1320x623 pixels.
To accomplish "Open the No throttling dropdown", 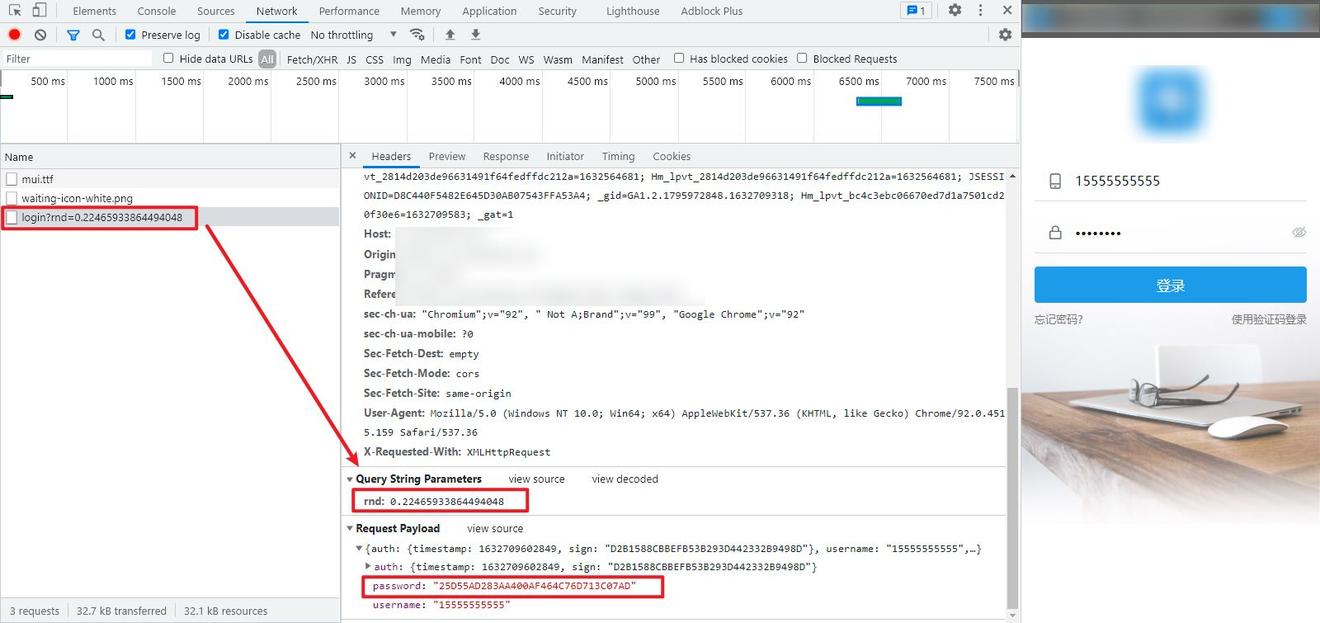I will click(354, 34).
